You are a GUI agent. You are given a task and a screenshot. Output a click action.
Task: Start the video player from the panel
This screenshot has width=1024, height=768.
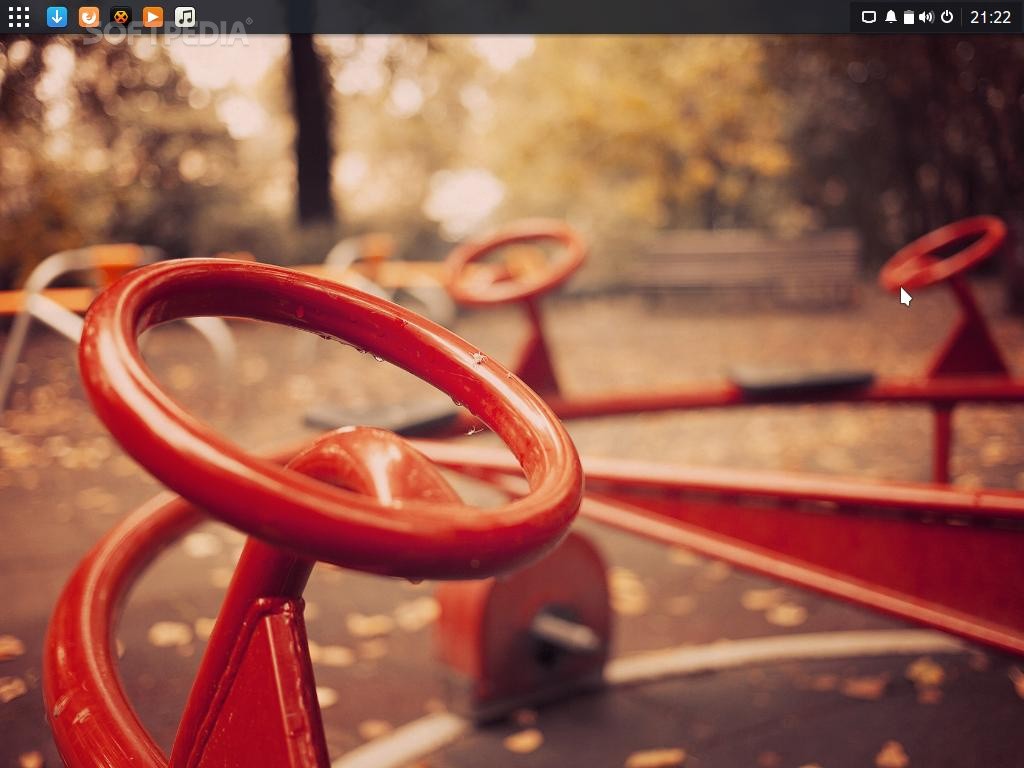click(152, 17)
